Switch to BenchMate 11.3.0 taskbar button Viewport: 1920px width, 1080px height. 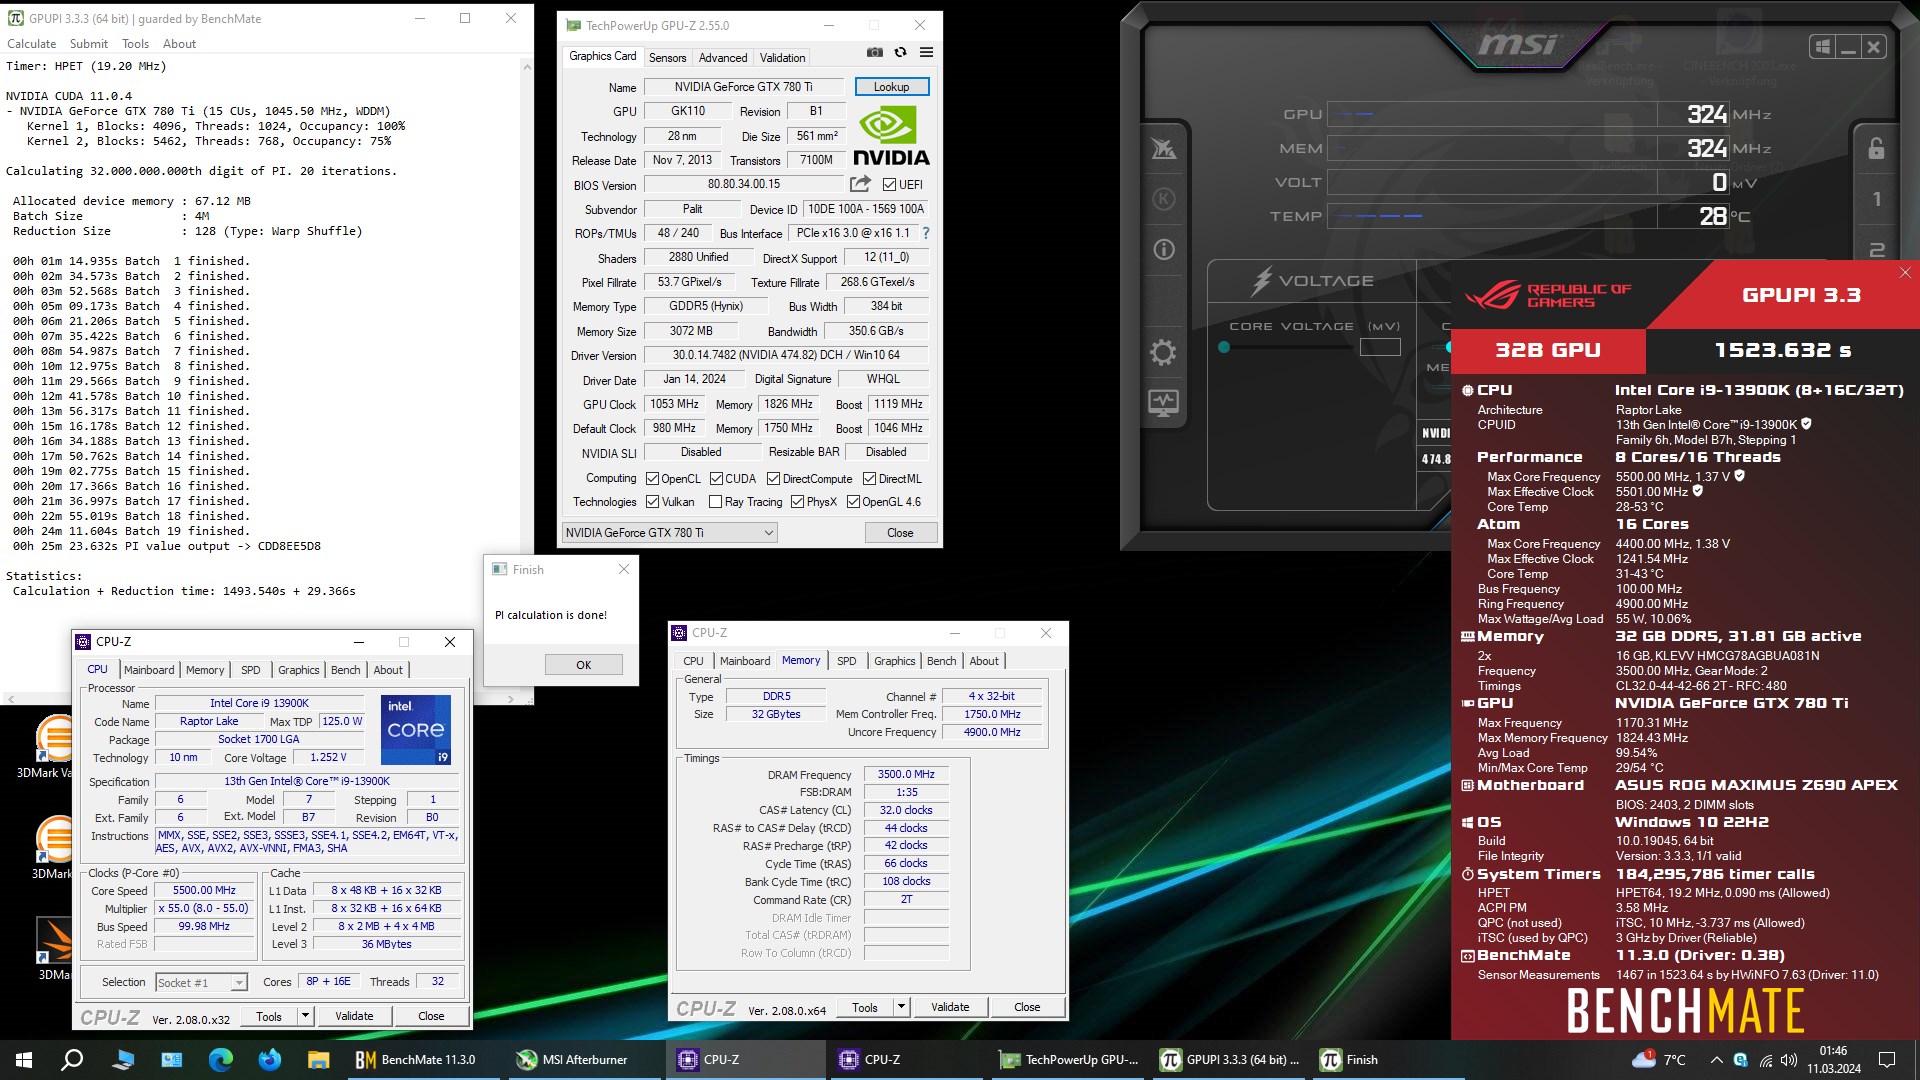417,1060
